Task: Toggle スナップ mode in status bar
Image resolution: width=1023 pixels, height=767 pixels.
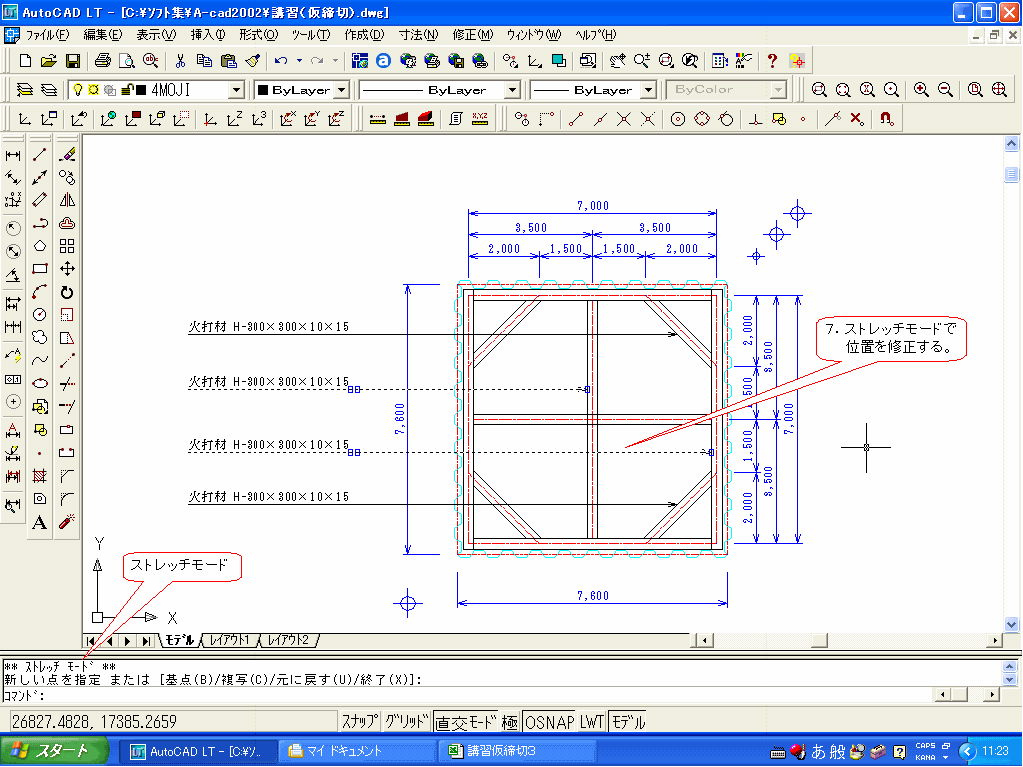Action: coord(359,721)
